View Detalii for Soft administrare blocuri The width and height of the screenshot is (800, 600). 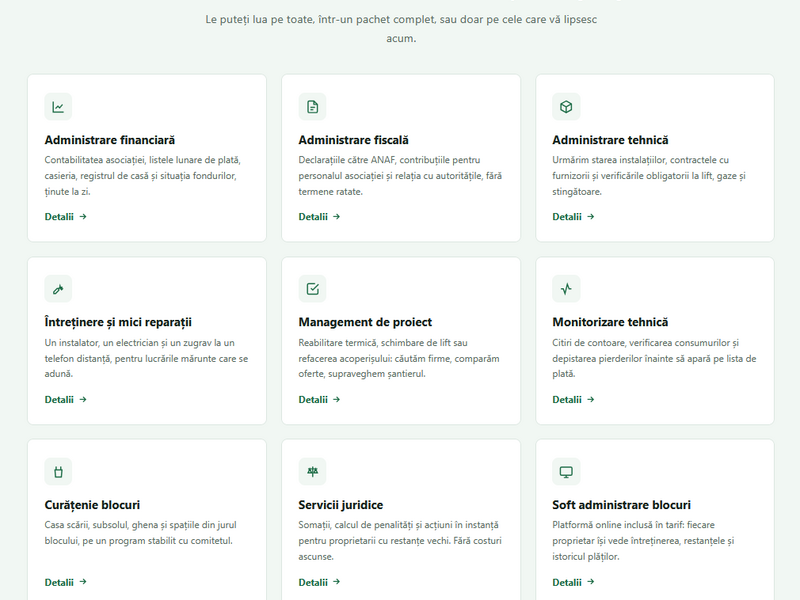click(573, 582)
